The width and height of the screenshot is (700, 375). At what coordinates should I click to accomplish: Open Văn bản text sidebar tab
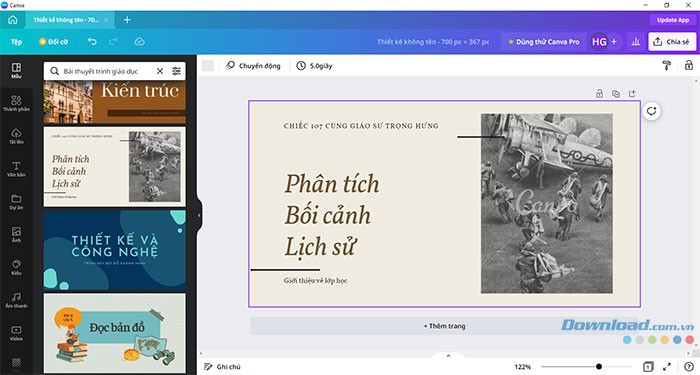click(x=16, y=169)
